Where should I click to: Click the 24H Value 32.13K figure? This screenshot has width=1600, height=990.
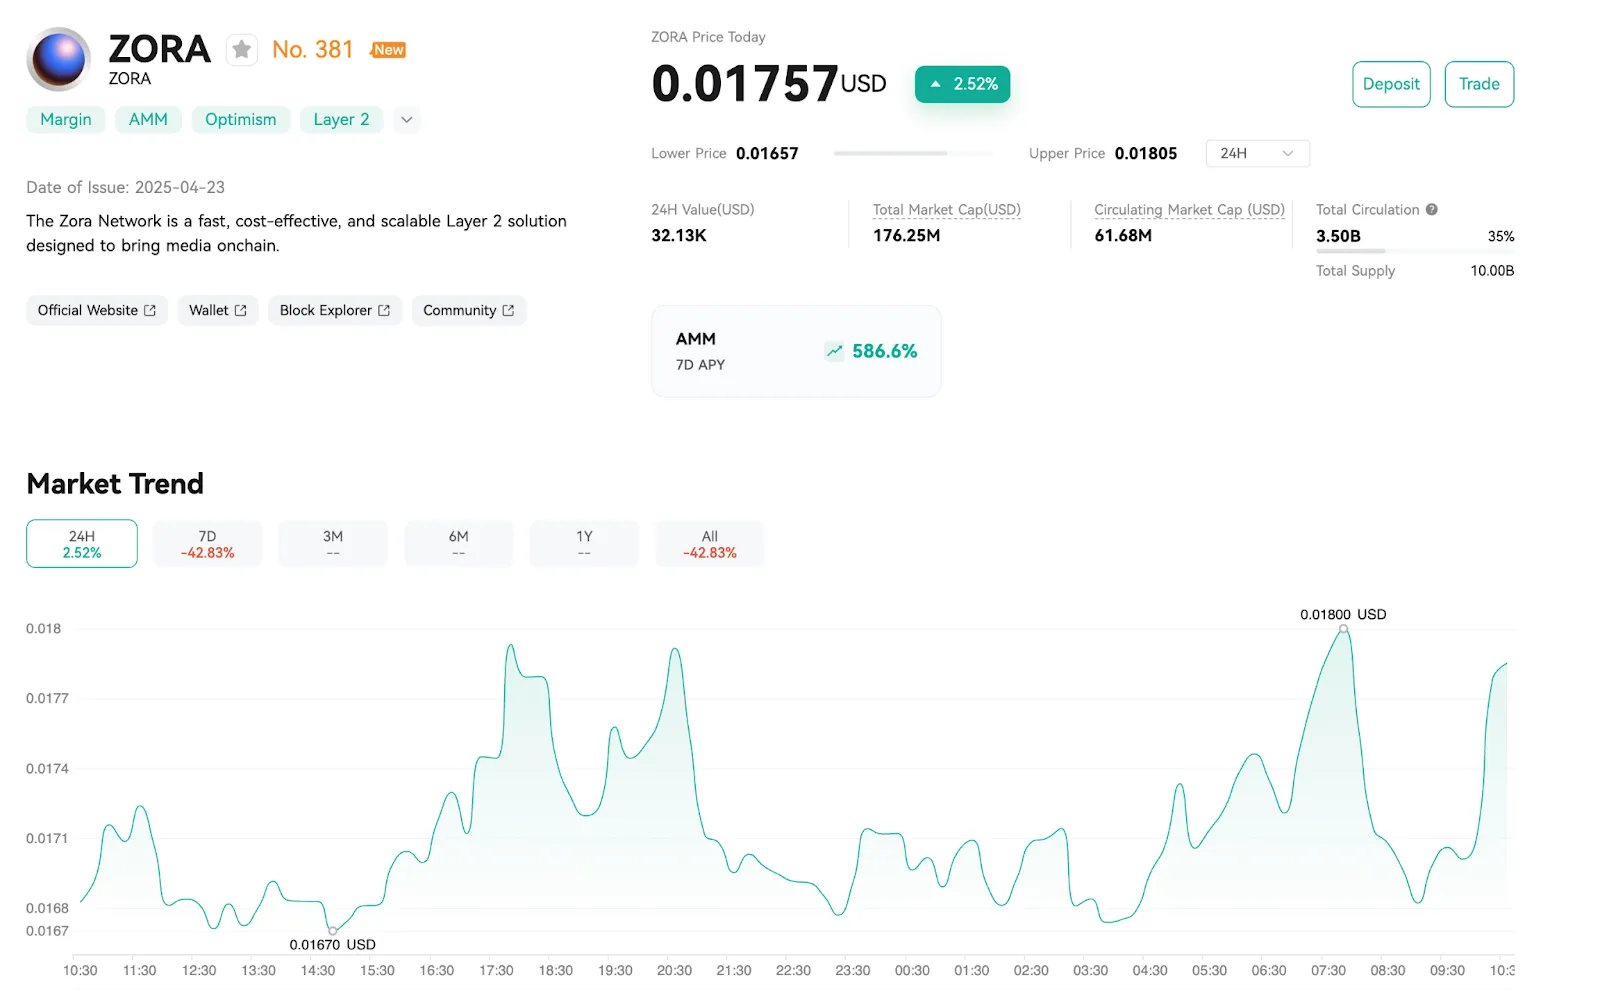tap(679, 236)
